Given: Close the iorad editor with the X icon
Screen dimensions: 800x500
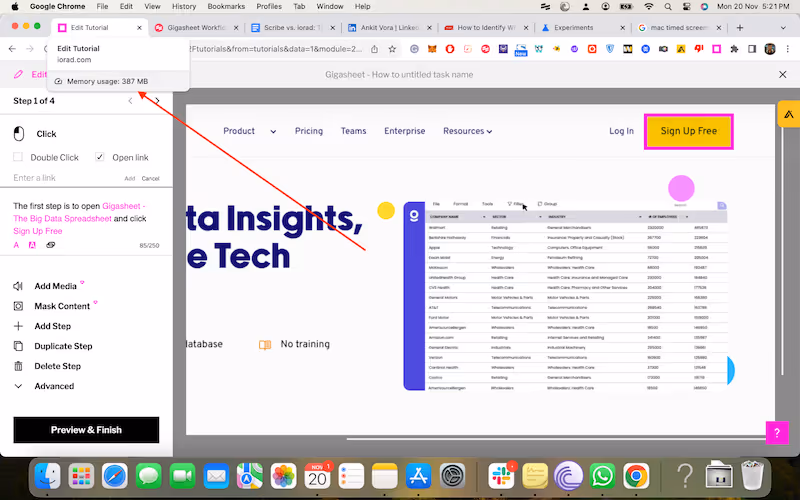Looking at the screenshot, I should [783, 74].
